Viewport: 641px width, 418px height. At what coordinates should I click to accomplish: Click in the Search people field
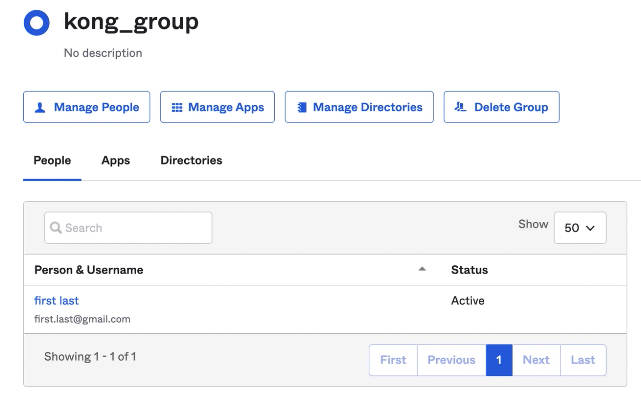pos(135,228)
